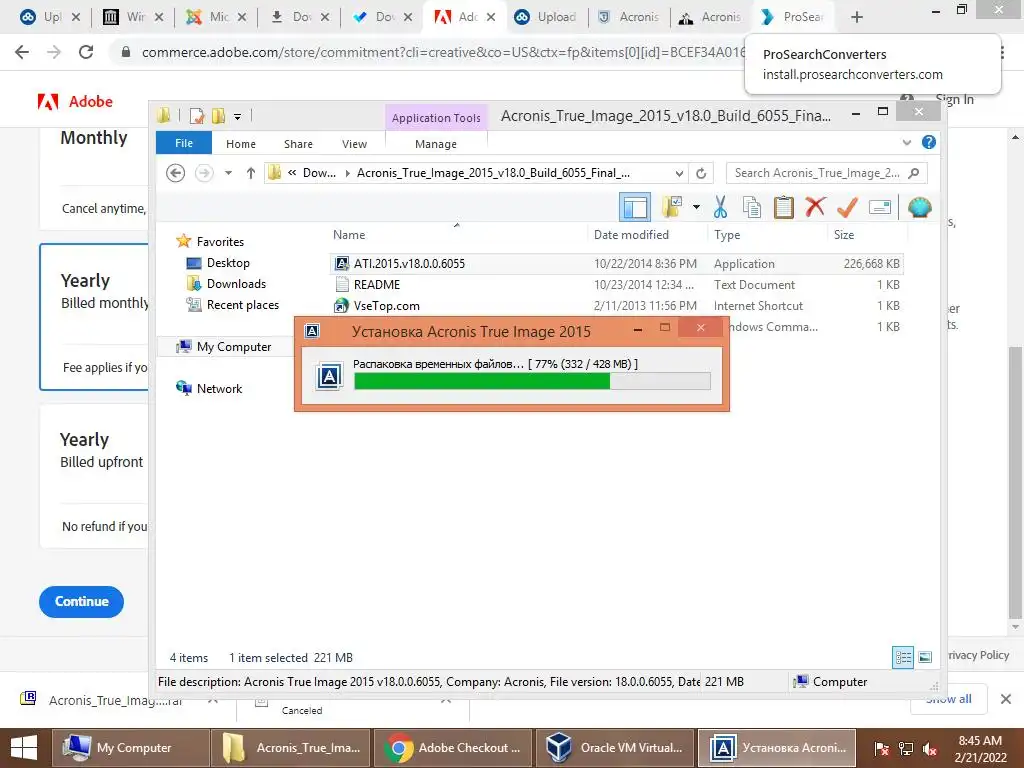This screenshot has height=768, width=1024.
Task: Select the Yearly Billed upfront plan option
Action: coord(94,475)
